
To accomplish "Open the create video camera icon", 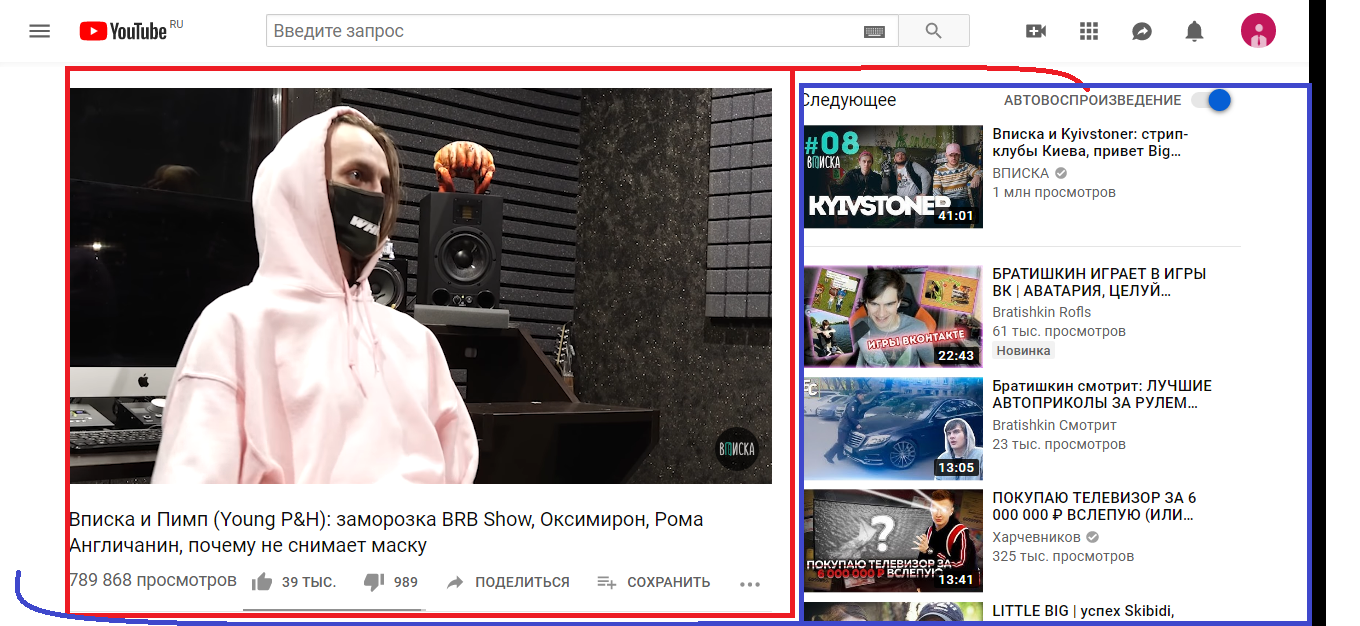I will 1036,31.
